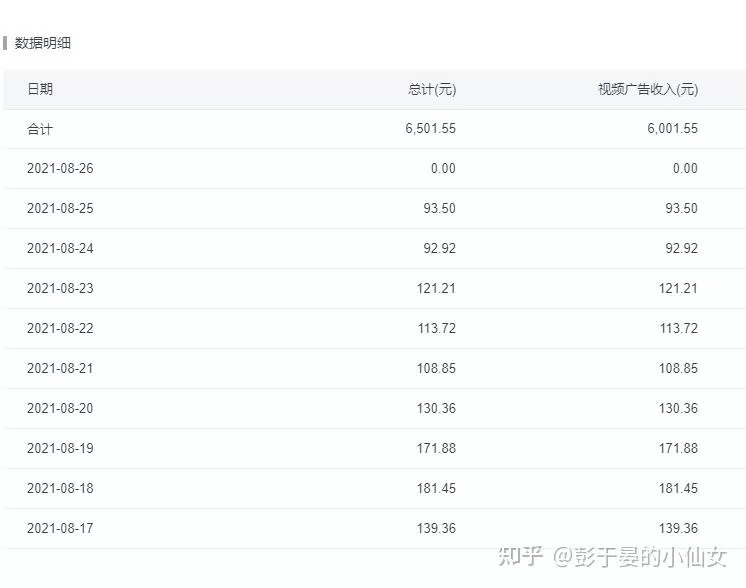Click the 知乎 @彭于晏的小仙女 watermark
This screenshot has width=746, height=588.
(612, 558)
